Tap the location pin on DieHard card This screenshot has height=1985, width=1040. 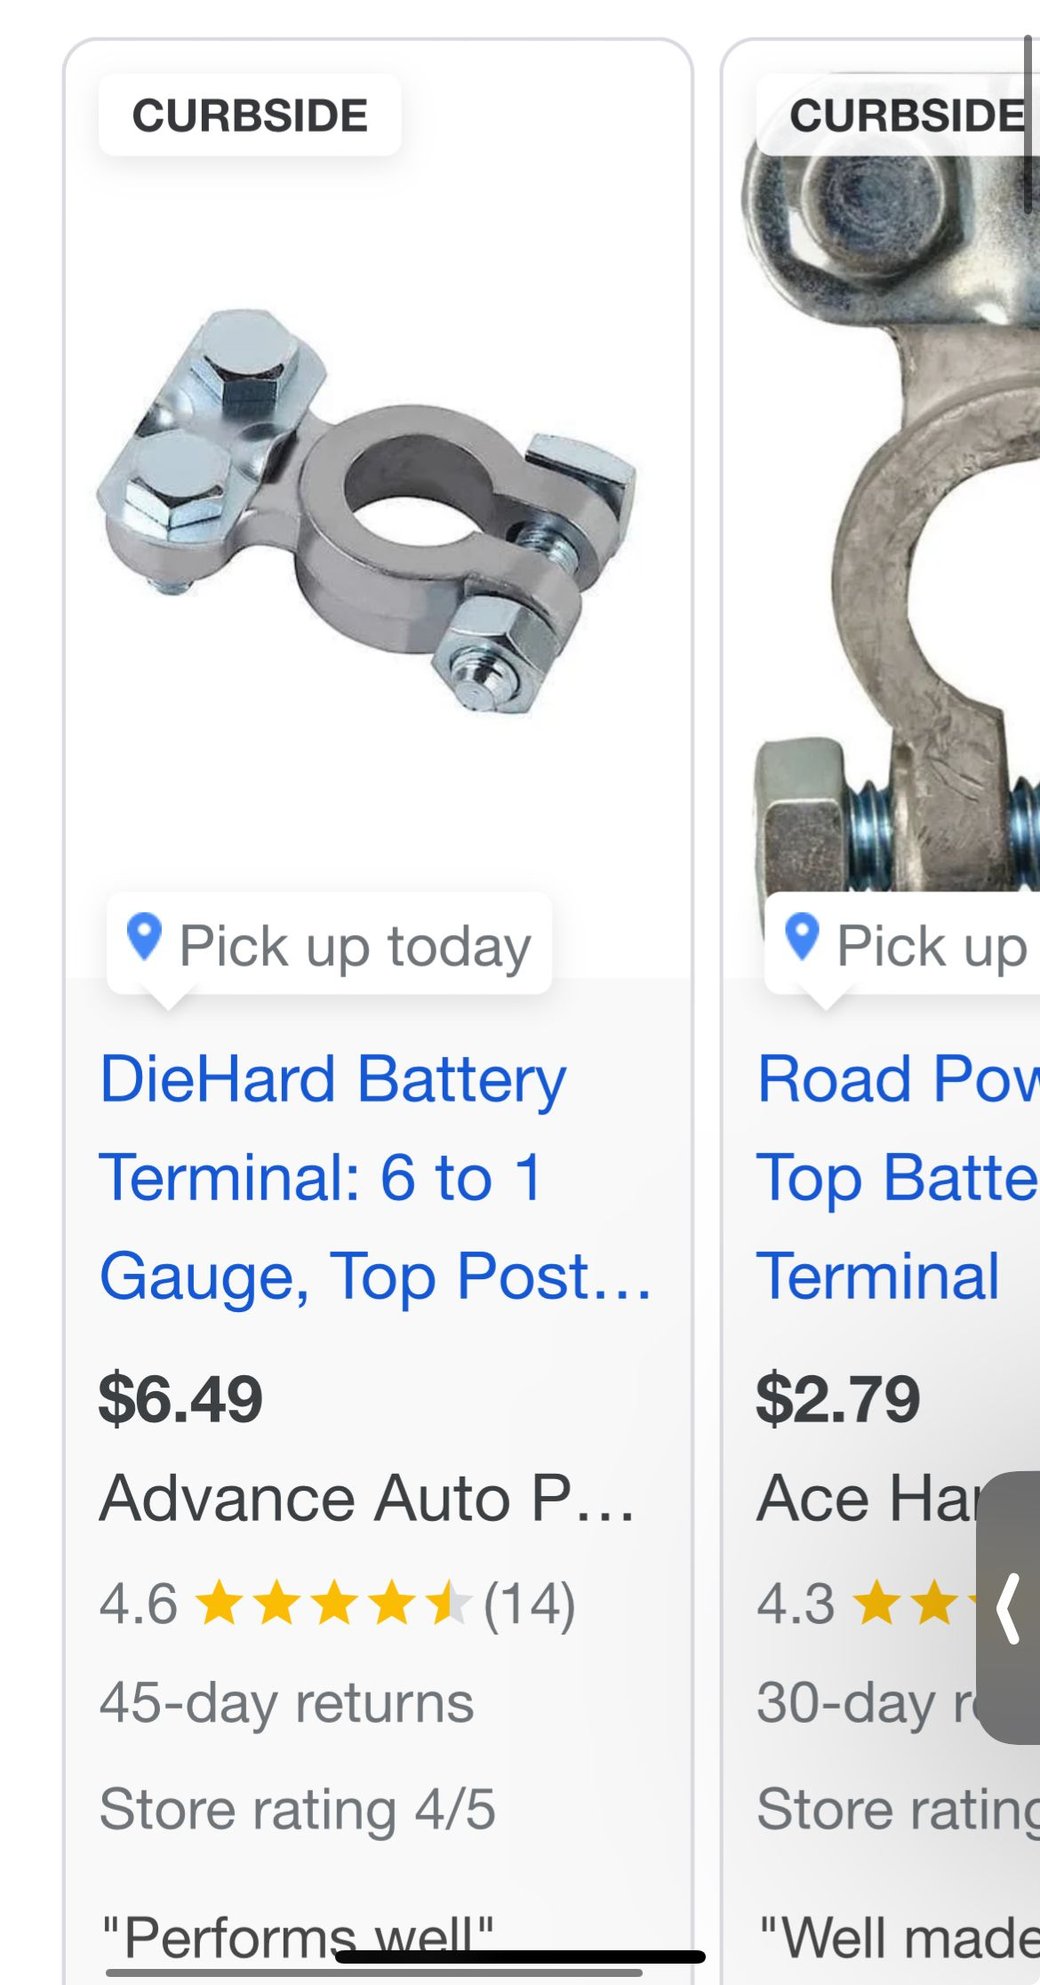pos(145,938)
